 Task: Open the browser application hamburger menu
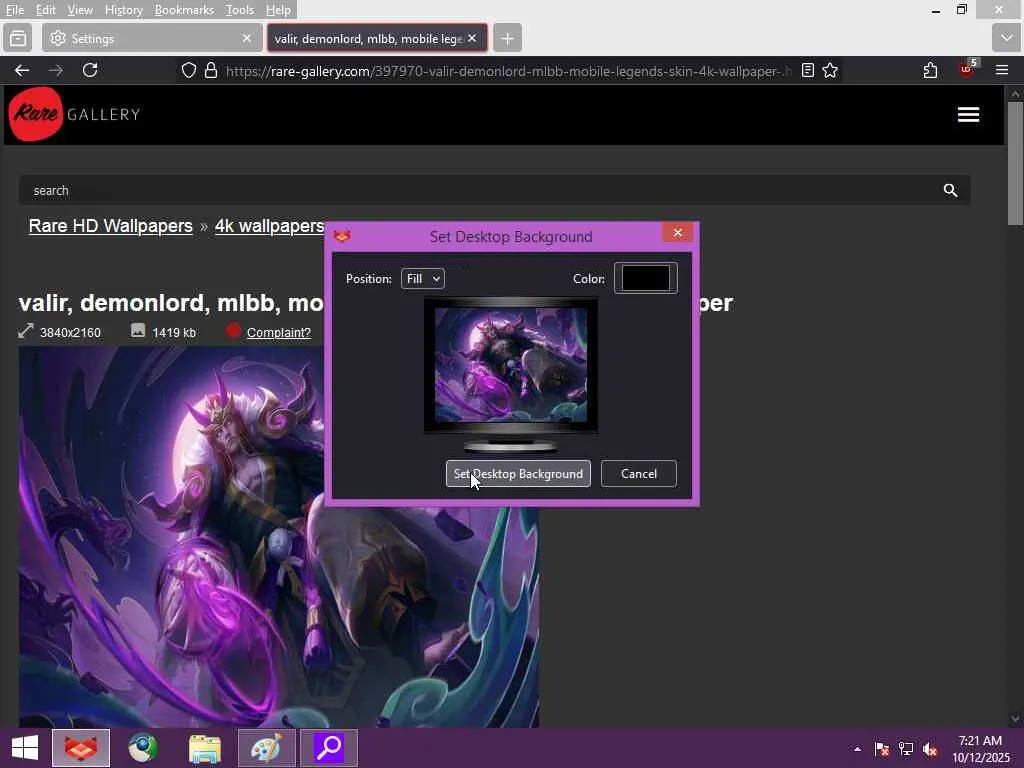coord(1002,70)
